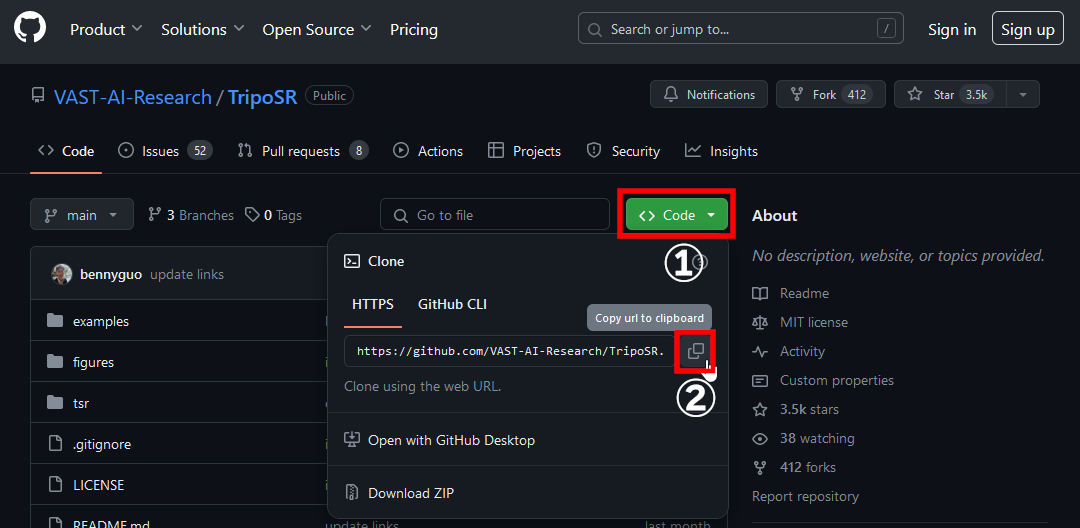Fork the repository with Fork button
This screenshot has height=528, width=1080.
831,94
